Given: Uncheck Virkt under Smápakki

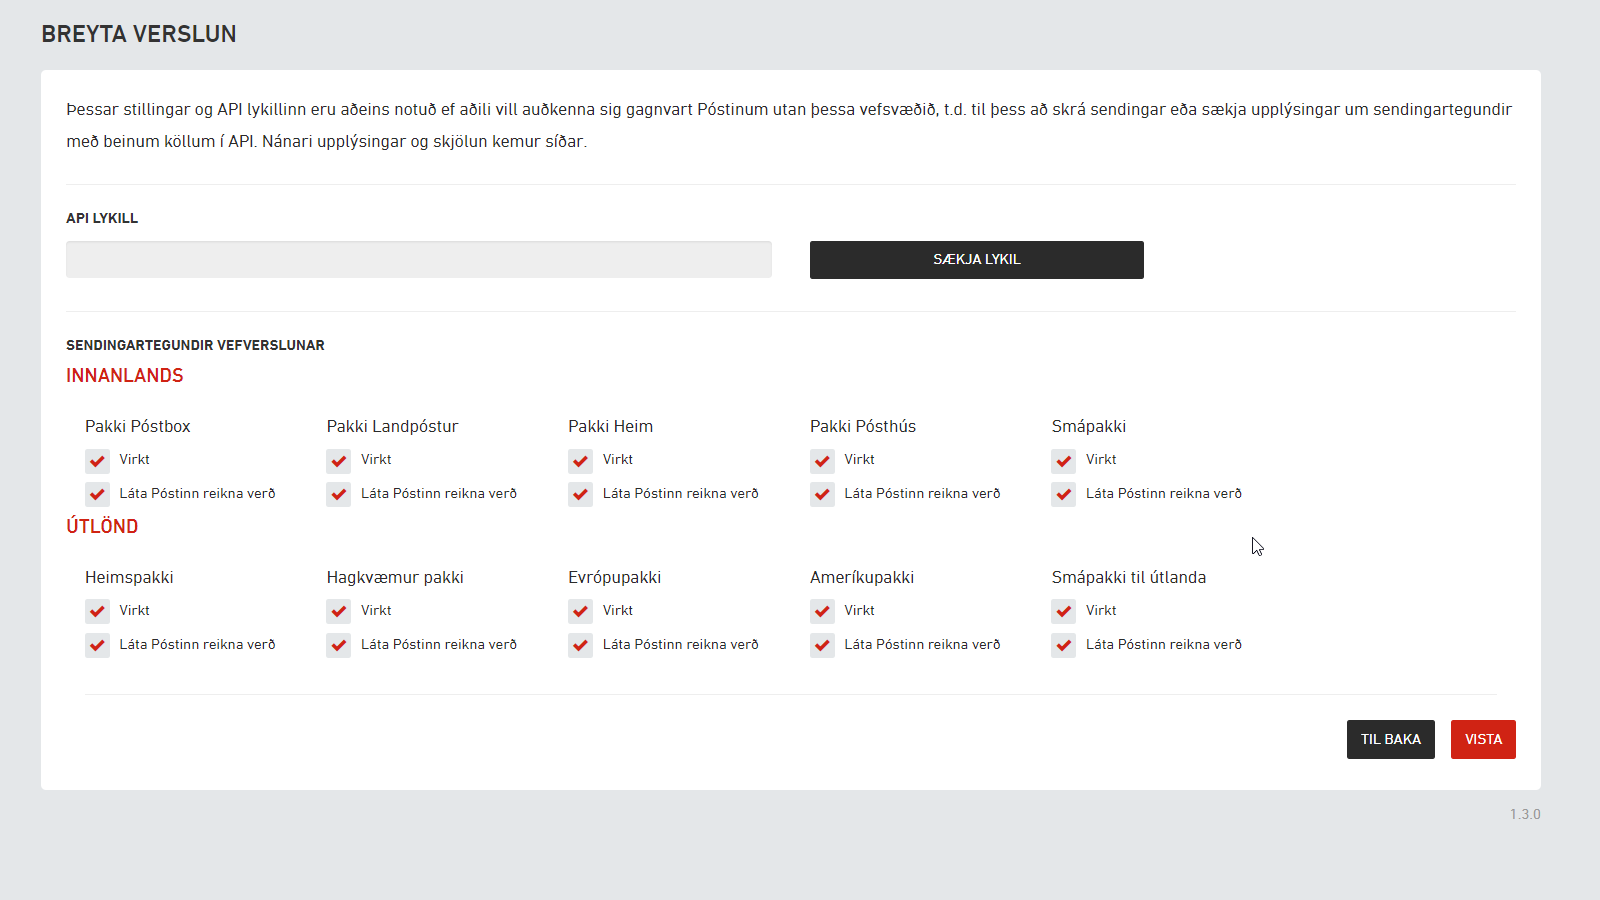Looking at the screenshot, I should pos(1064,461).
